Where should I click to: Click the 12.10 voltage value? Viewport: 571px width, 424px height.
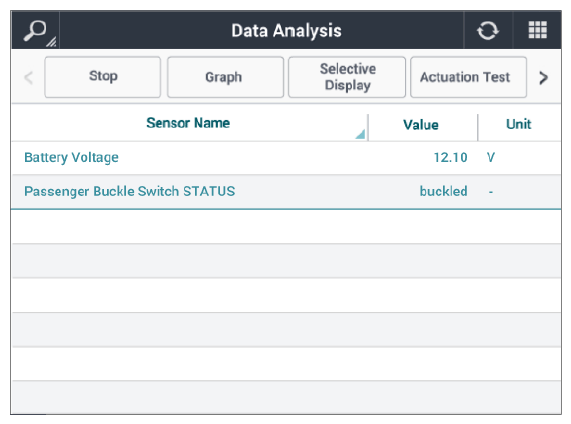pos(450,157)
